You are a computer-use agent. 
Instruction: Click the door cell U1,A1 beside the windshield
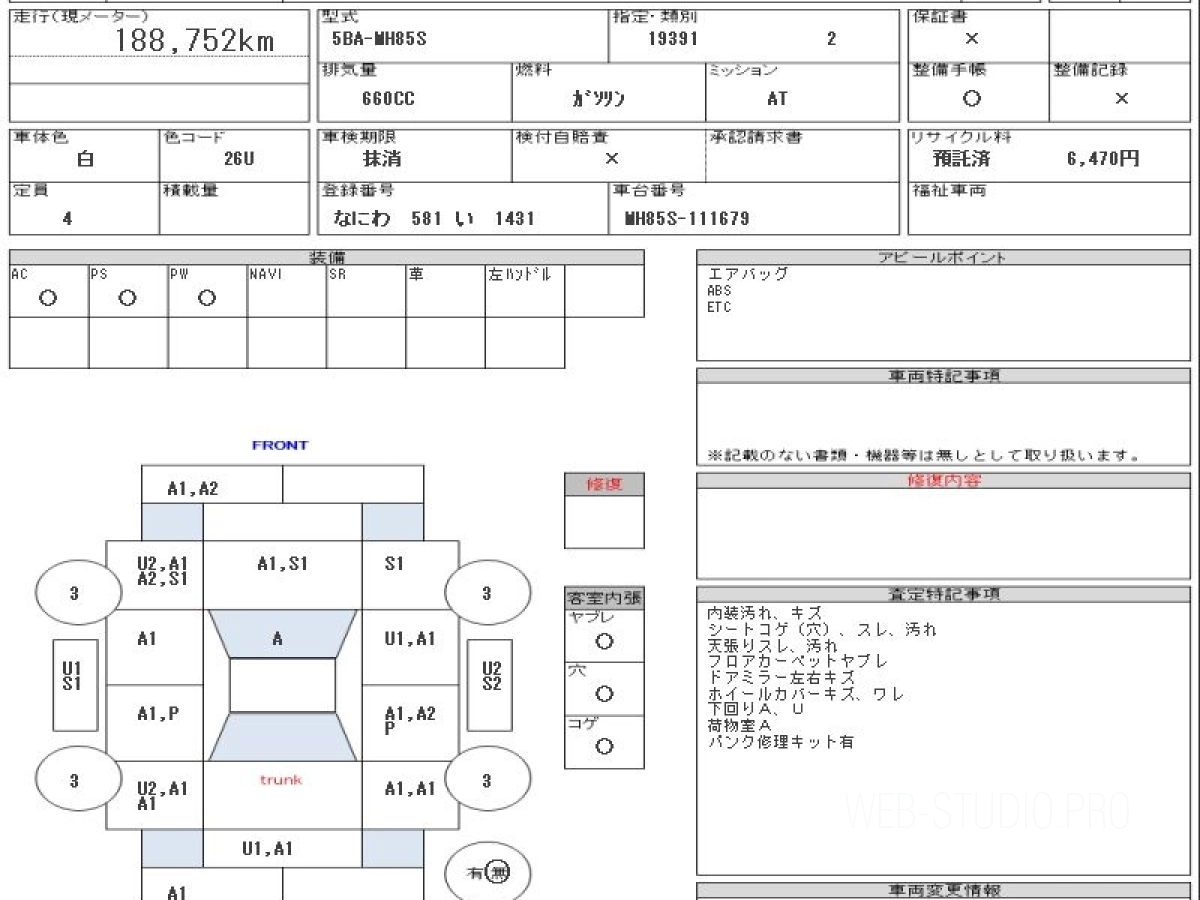[410, 648]
